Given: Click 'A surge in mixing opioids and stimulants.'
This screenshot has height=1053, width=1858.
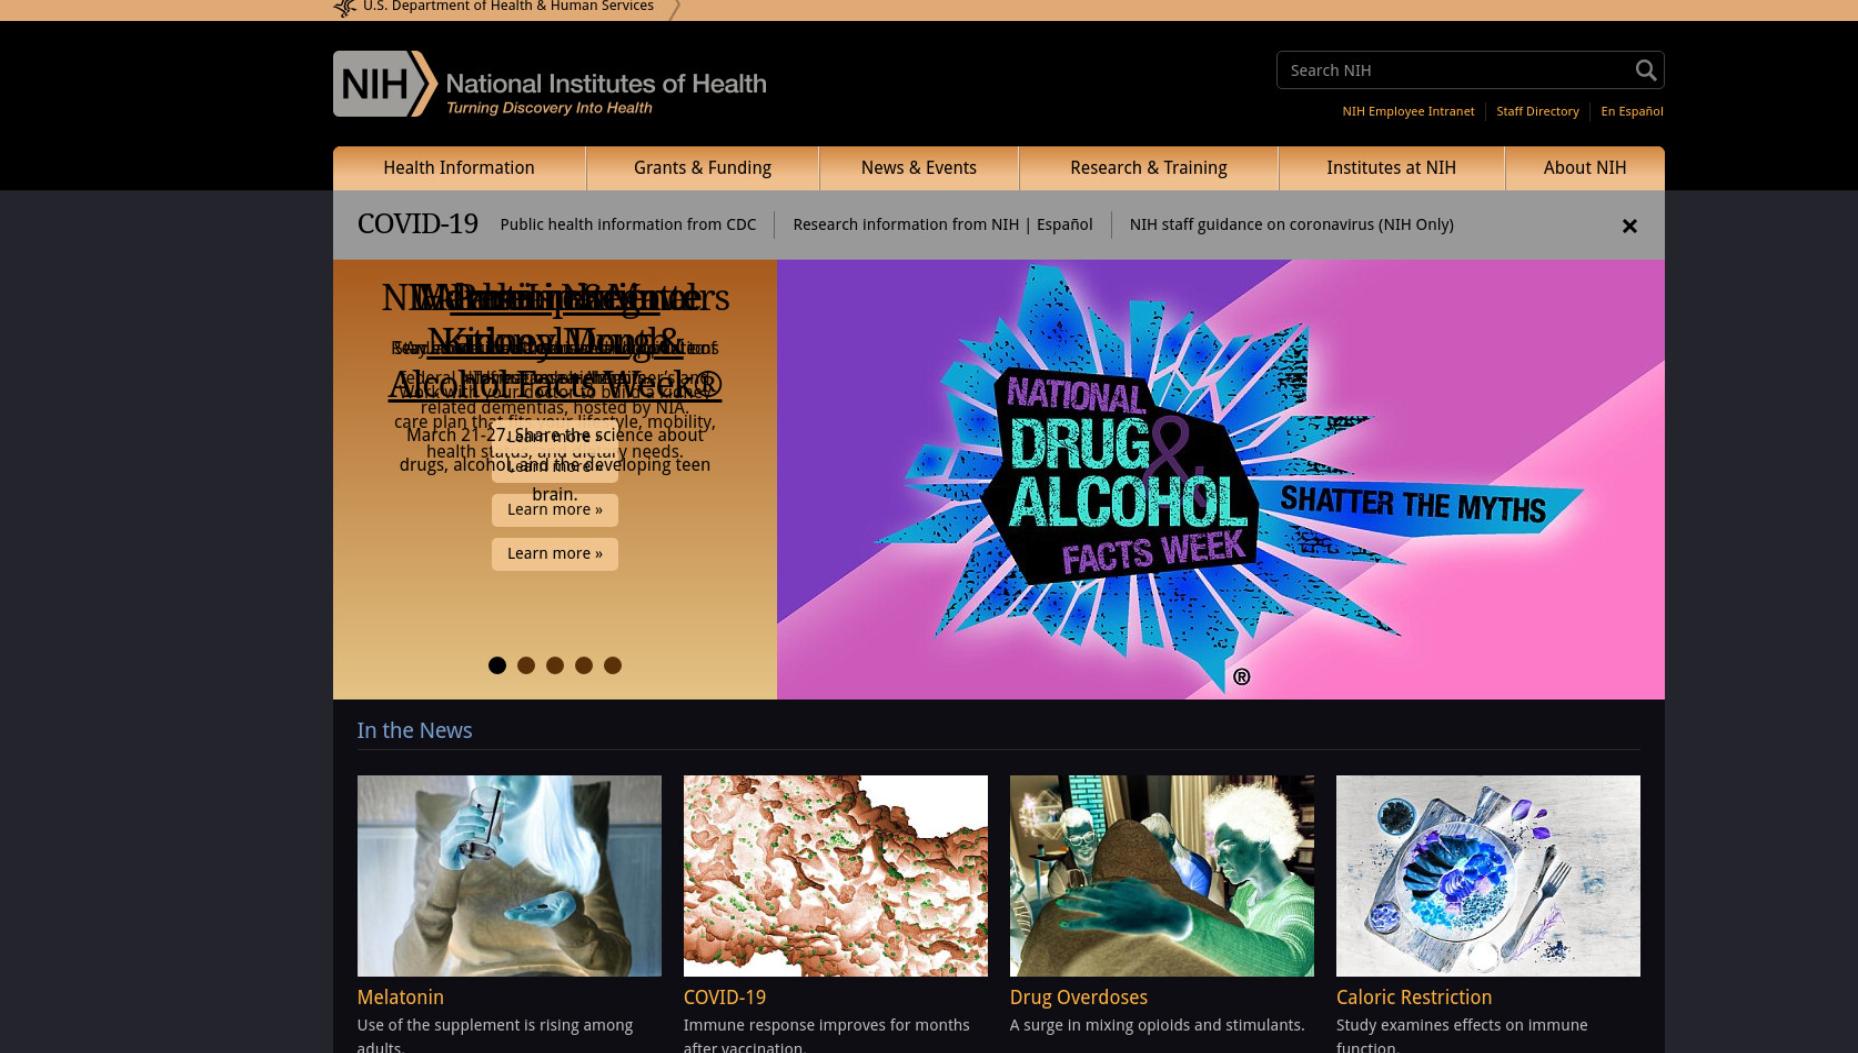Looking at the screenshot, I should [x=1157, y=1025].
